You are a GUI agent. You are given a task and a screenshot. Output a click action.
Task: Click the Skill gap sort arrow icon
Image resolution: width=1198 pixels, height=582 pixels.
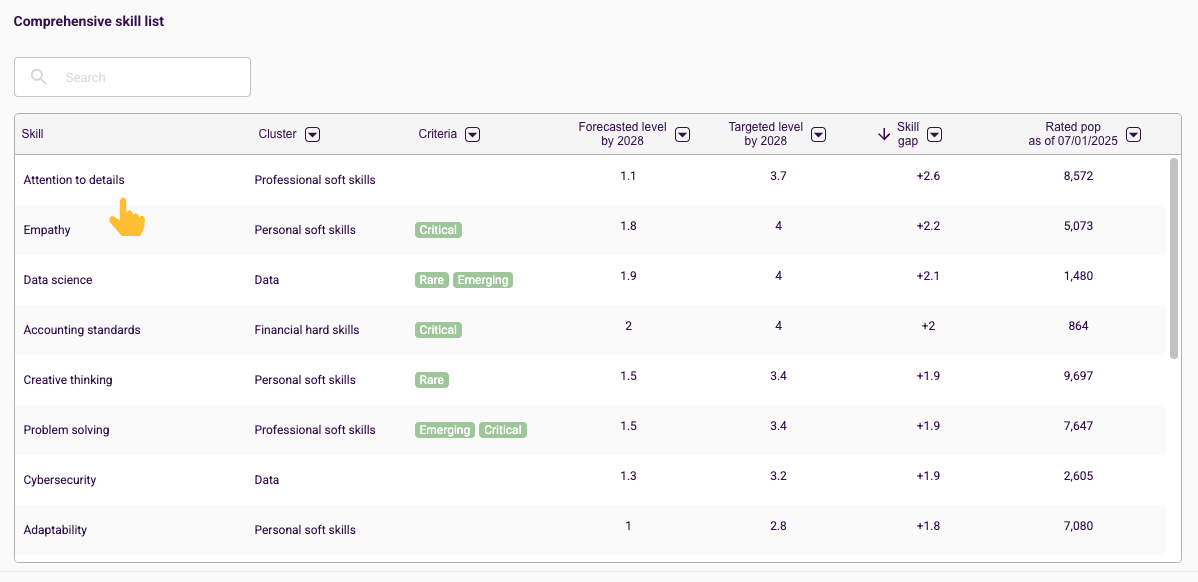pyautogui.click(x=884, y=134)
